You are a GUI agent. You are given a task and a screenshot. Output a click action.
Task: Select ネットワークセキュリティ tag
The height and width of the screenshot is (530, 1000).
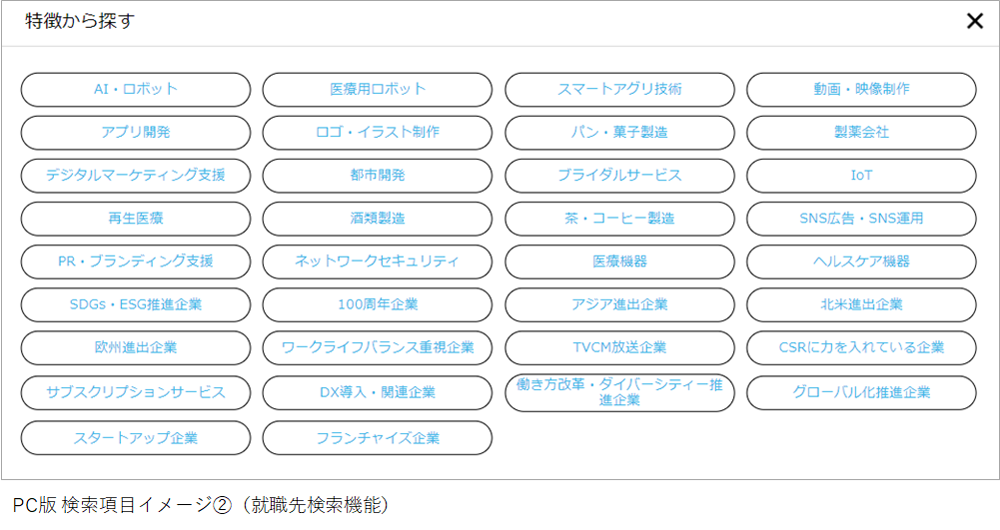tap(377, 261)
